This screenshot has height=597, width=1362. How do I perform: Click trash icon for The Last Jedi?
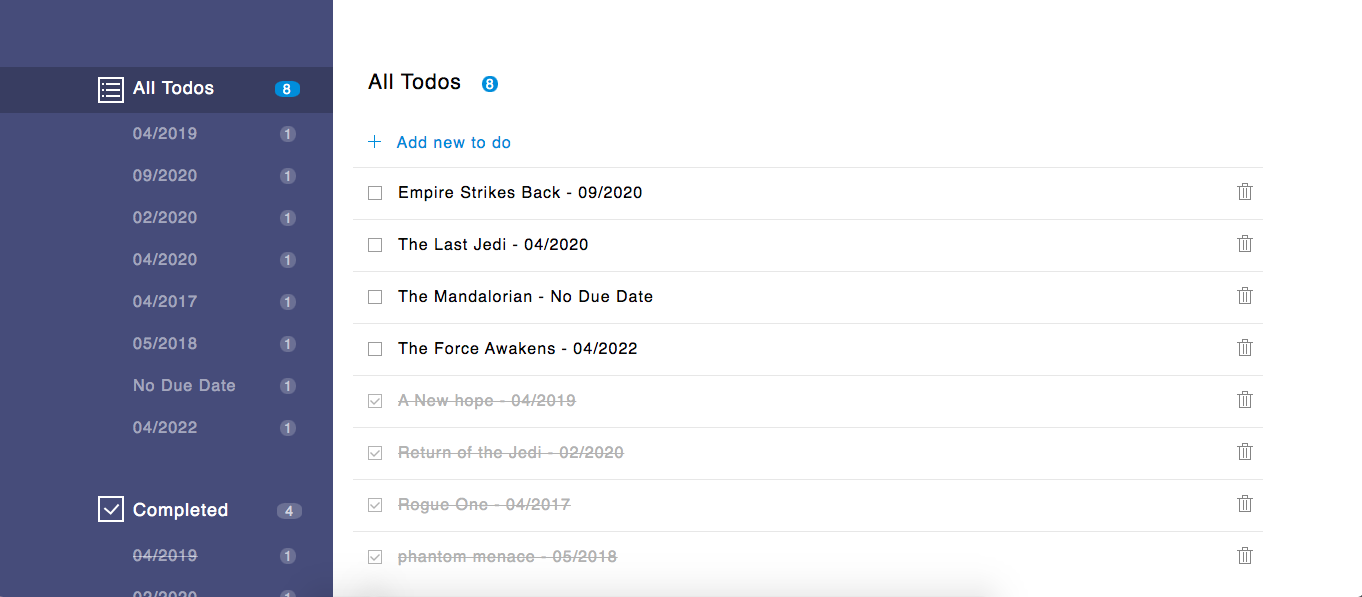tap(1245, 244)
